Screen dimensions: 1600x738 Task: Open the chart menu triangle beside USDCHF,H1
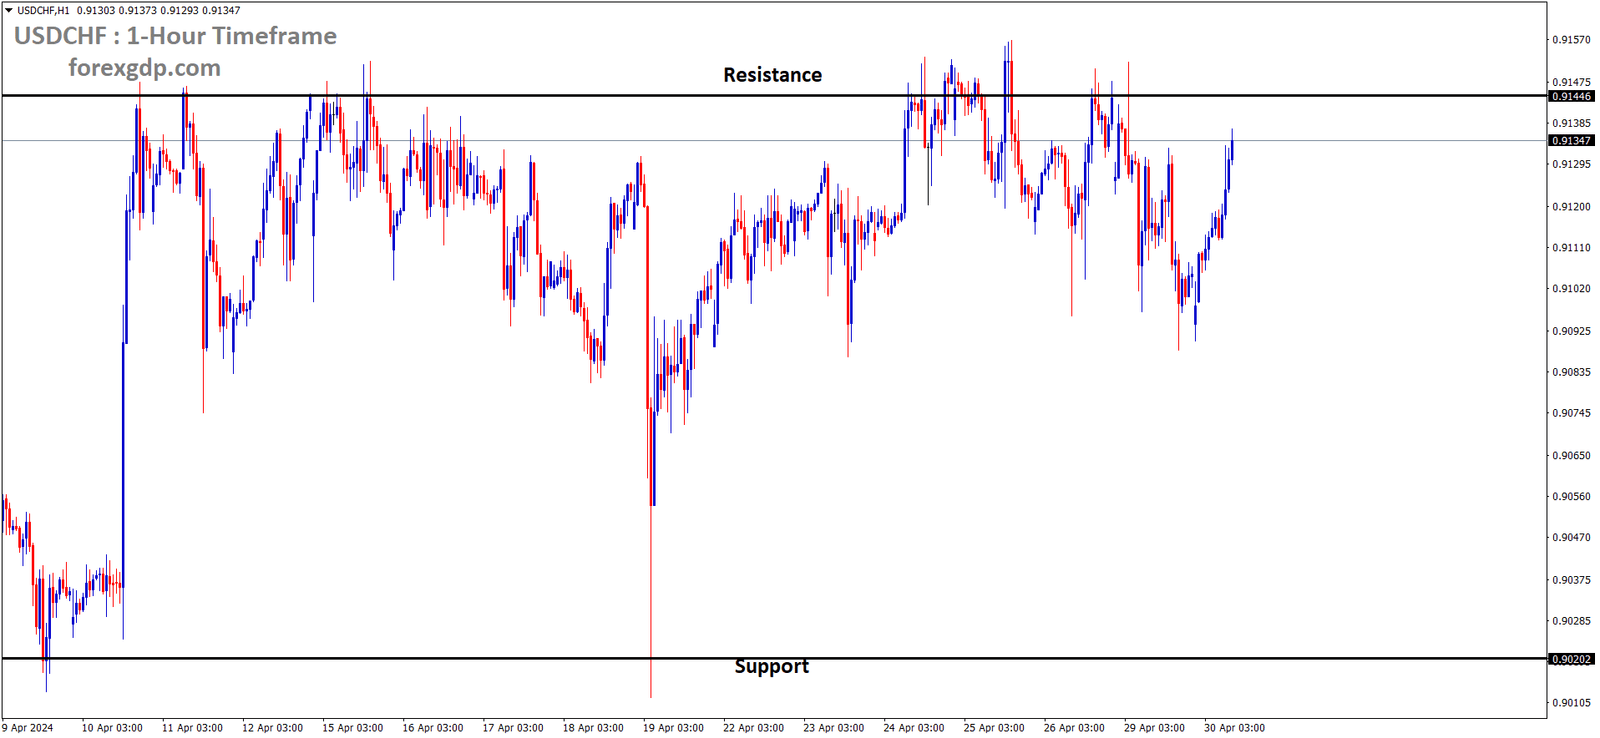click(x=8, y=10)
